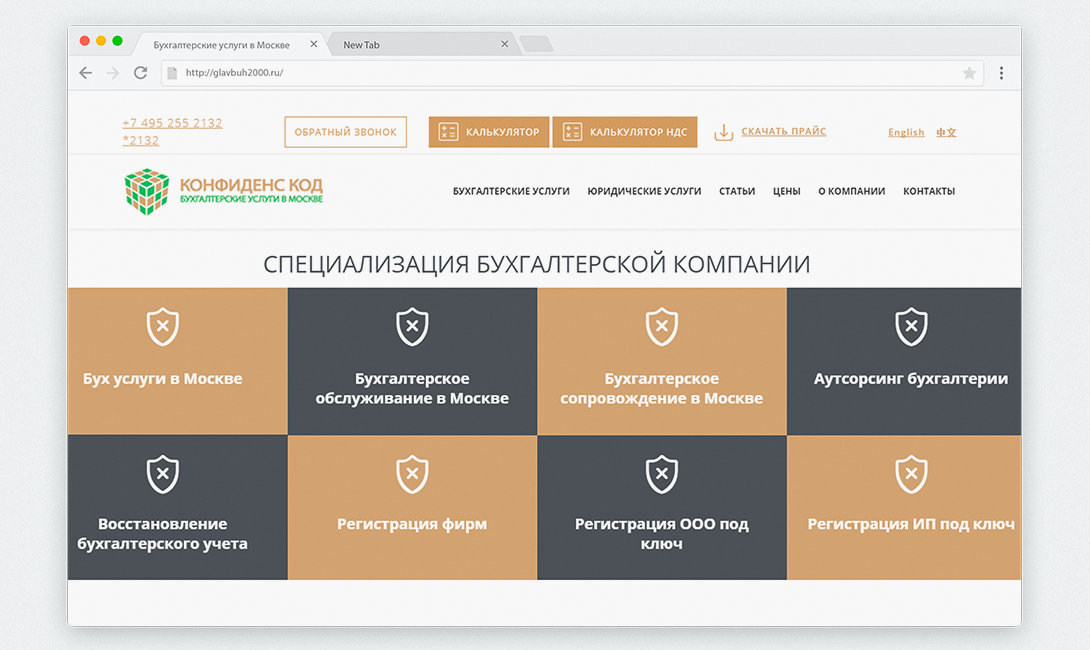The height and width of the screenshot is (650, 1090).
Task: Open Юридические услуги menu item
Action: point(644,191)
